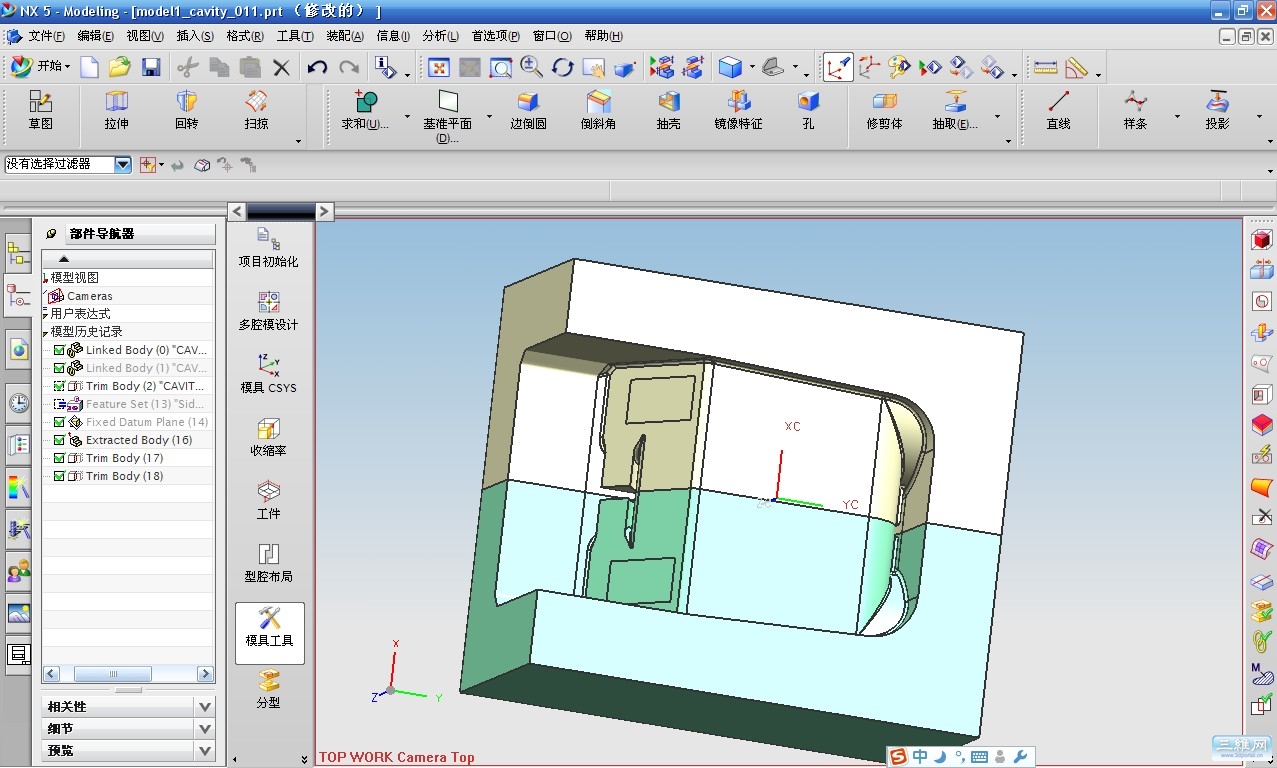The width and height of the screenshot is (1277, 768).
Task: Select the 拉伸 extrude tool
Action: [x=117, y=110]
